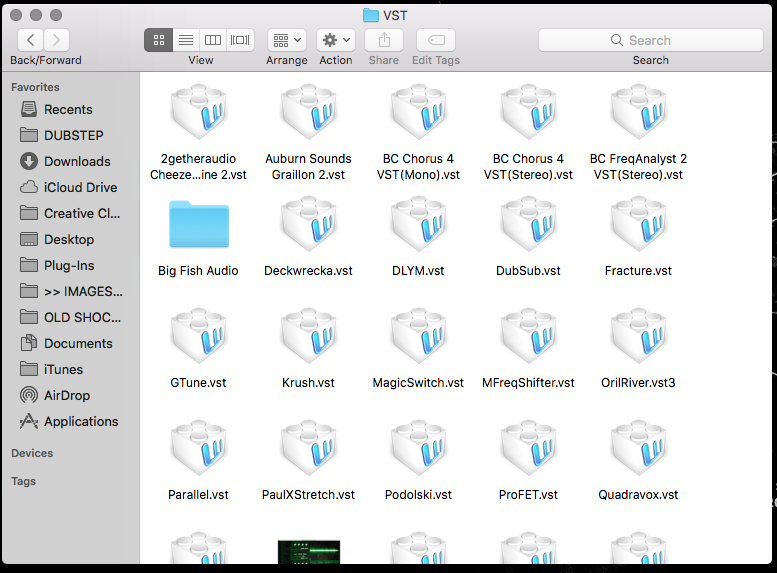Select the Quadravox.vst plugin icon

coord(638,448)
